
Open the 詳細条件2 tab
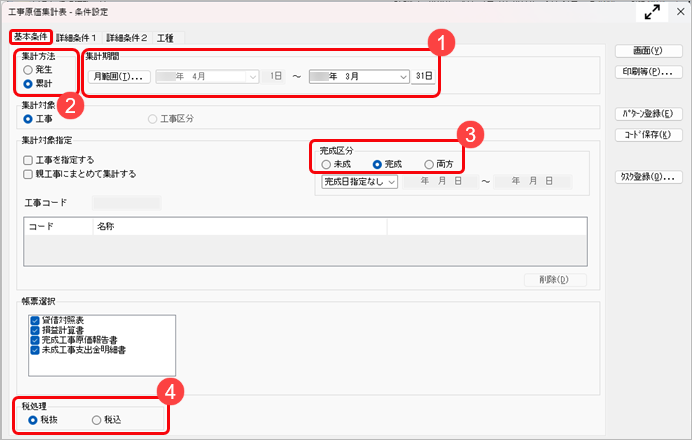point(127,37)
